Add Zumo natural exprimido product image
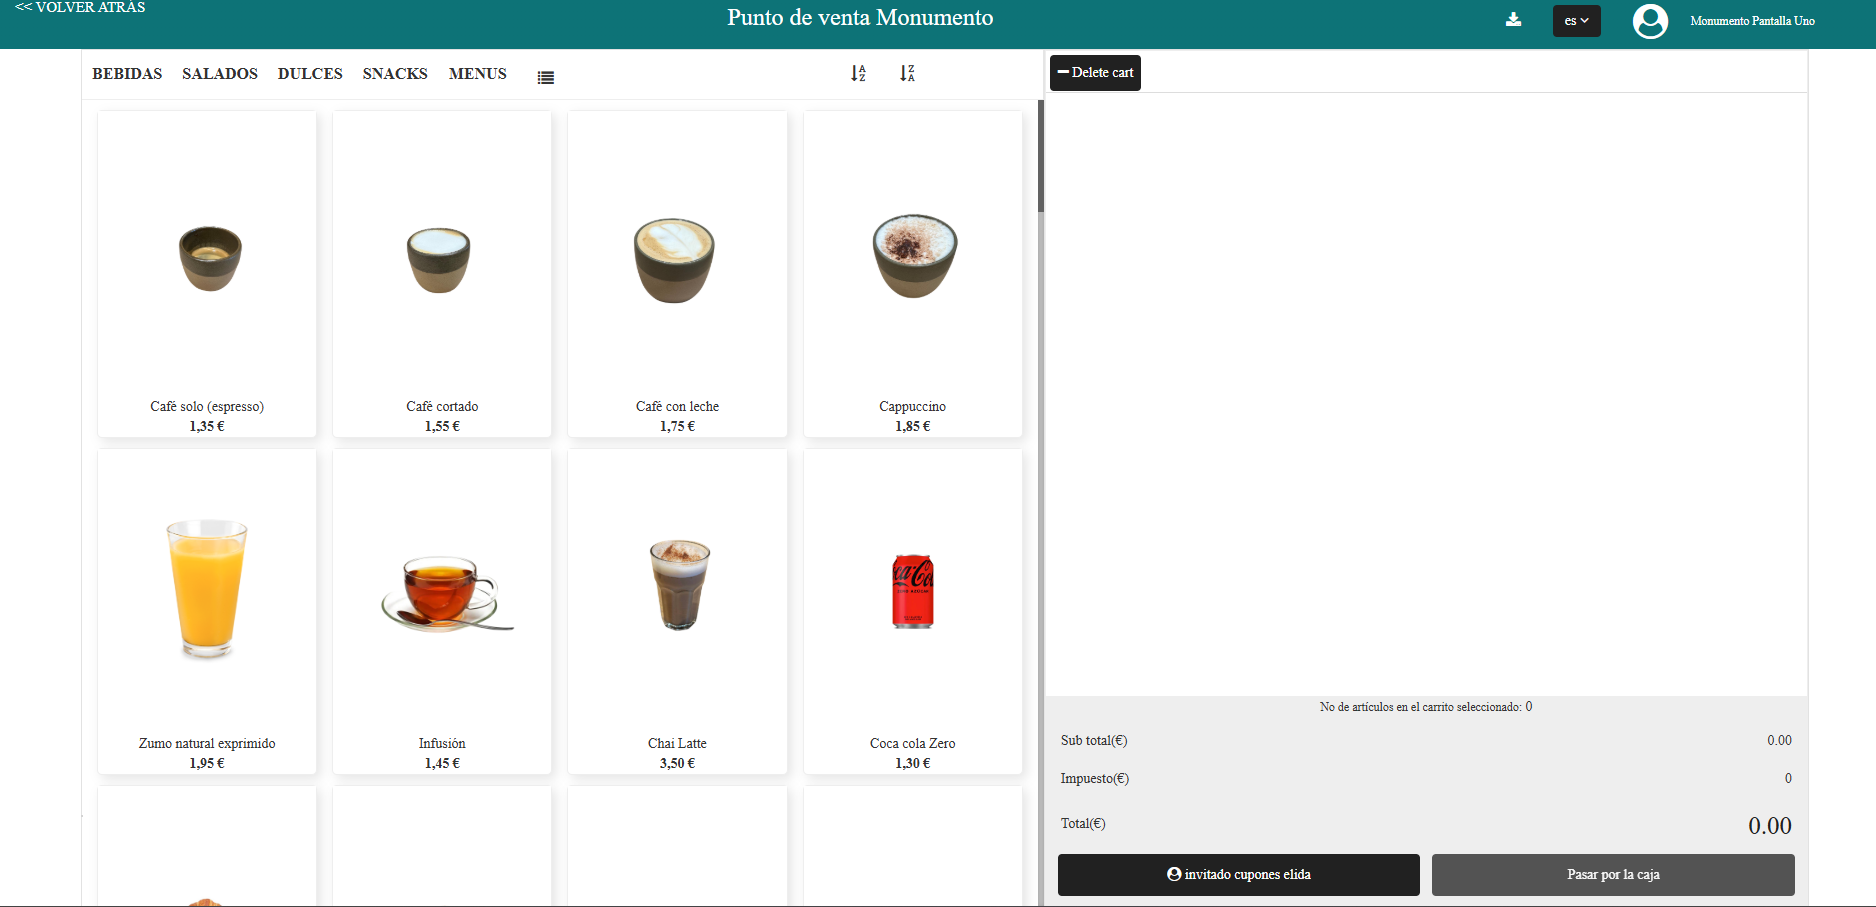This screenshot has height=907, width=1876. coord(207,588)
